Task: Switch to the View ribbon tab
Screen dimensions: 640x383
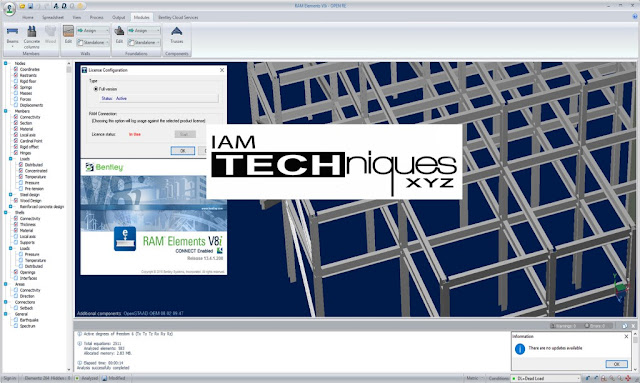Action: pos(76,18)
